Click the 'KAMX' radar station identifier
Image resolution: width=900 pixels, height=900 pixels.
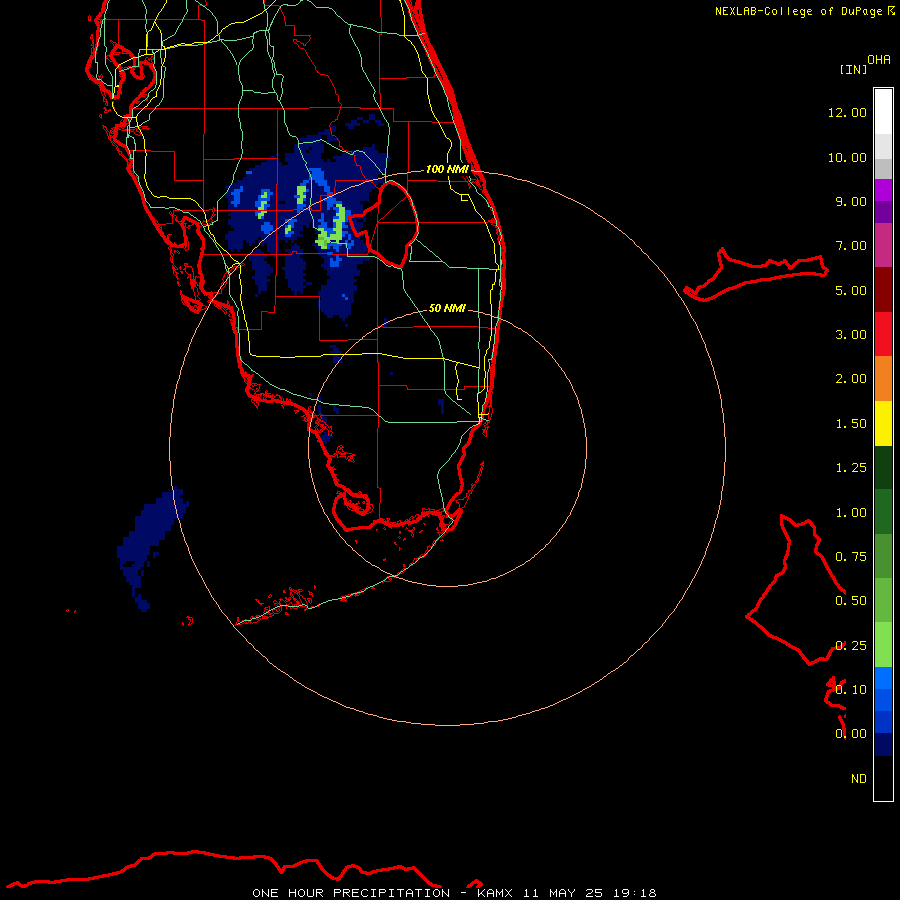(x=495, y=893)
